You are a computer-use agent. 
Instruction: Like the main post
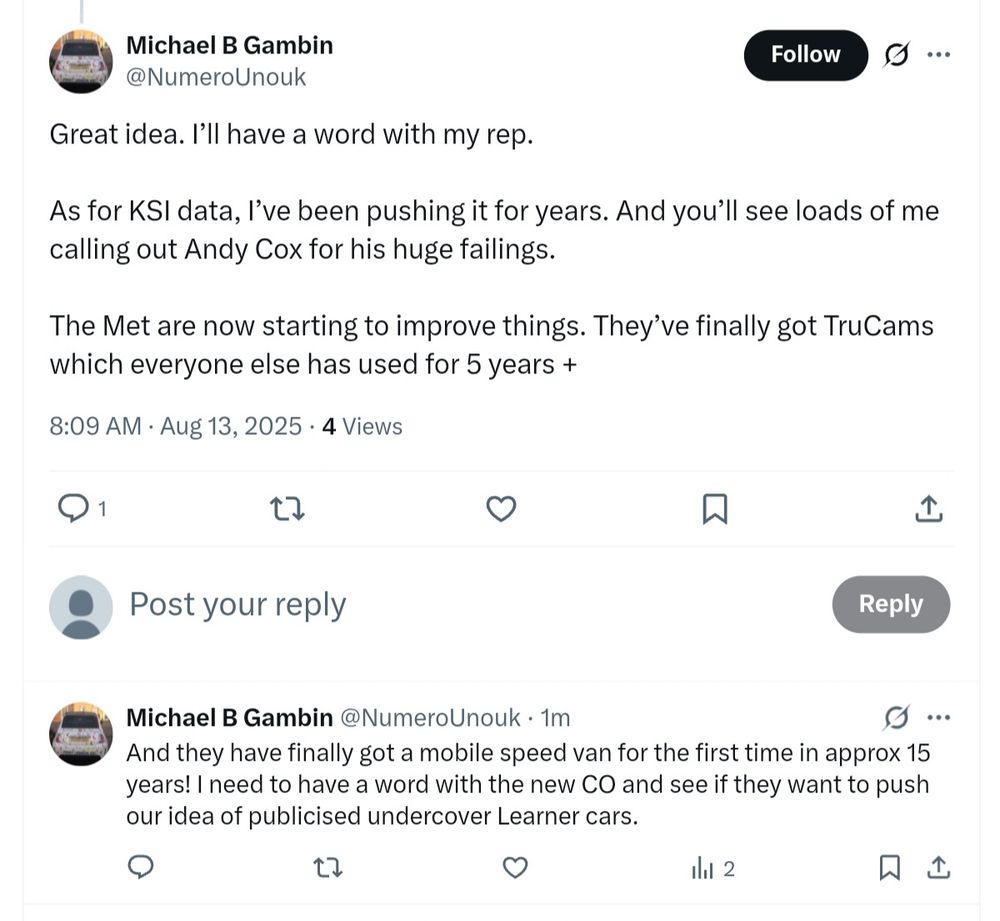pos(501,510)
